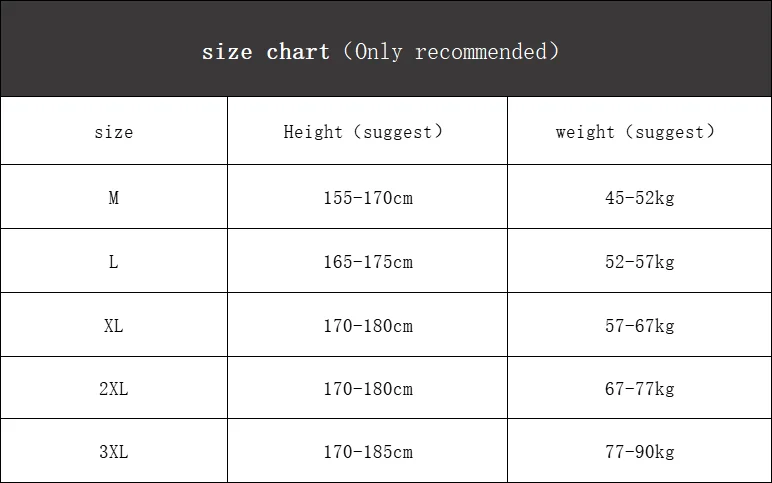
Task: Select the L size cell
Action: (x=113, y=262)
